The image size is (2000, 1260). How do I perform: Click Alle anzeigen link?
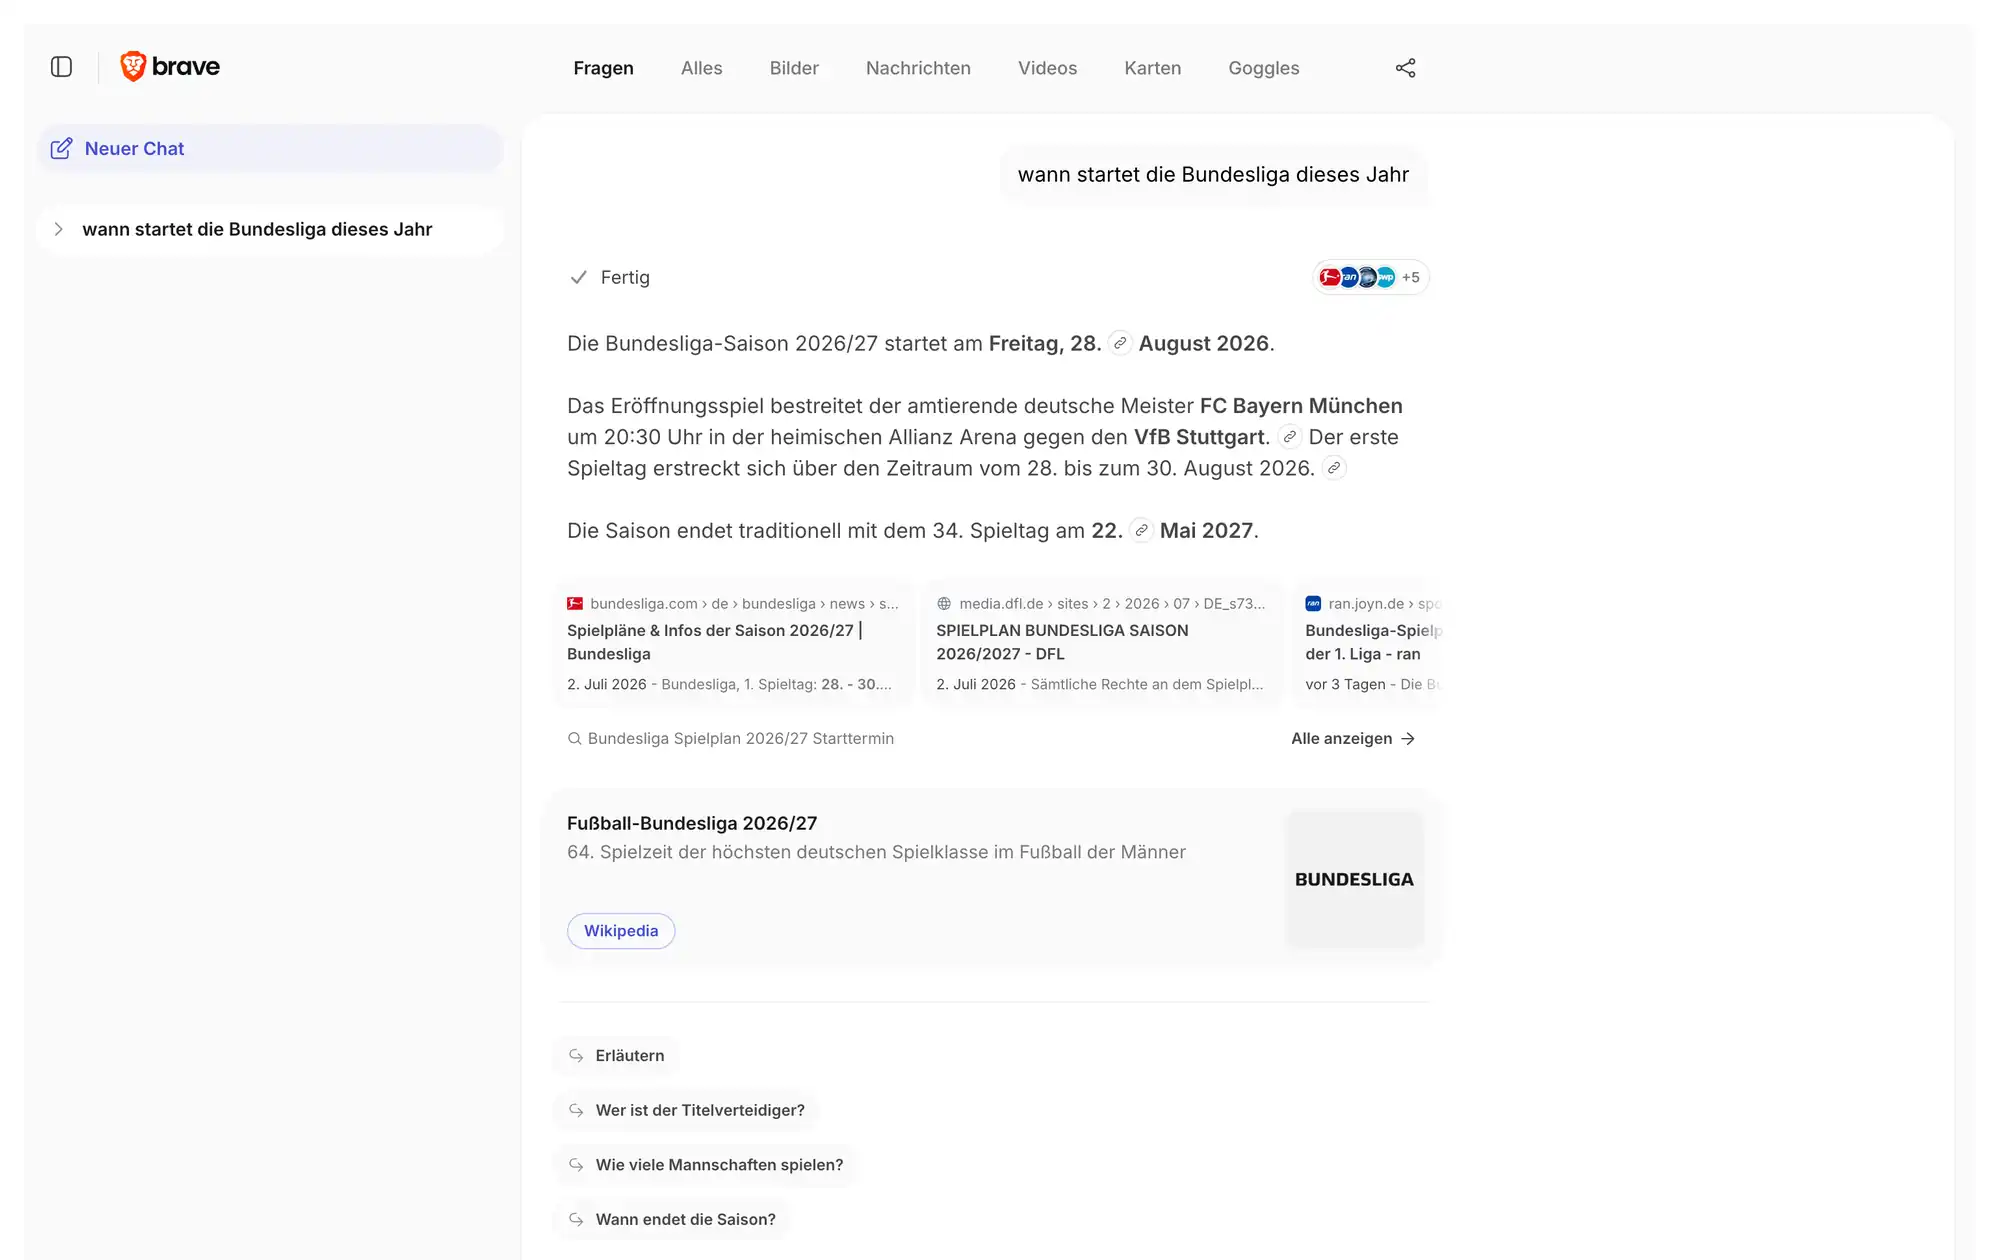(1353, 739)
